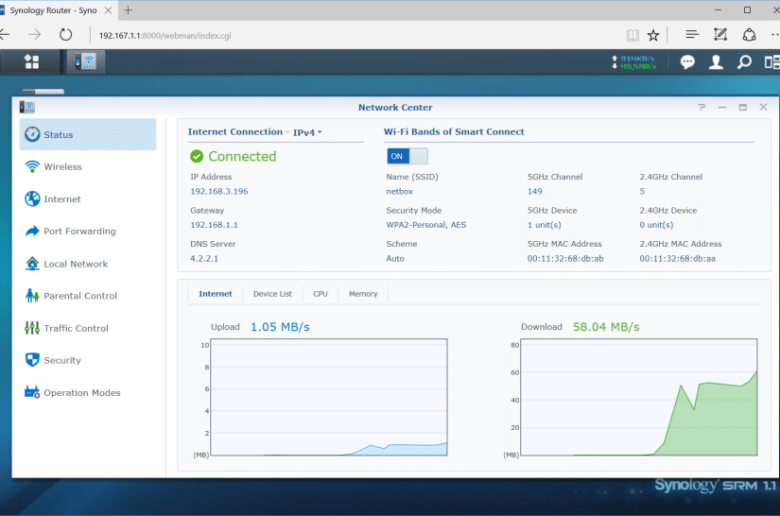Open the Traffic Control section
Viewport: 780px width, 516px height.
[88, 328]
